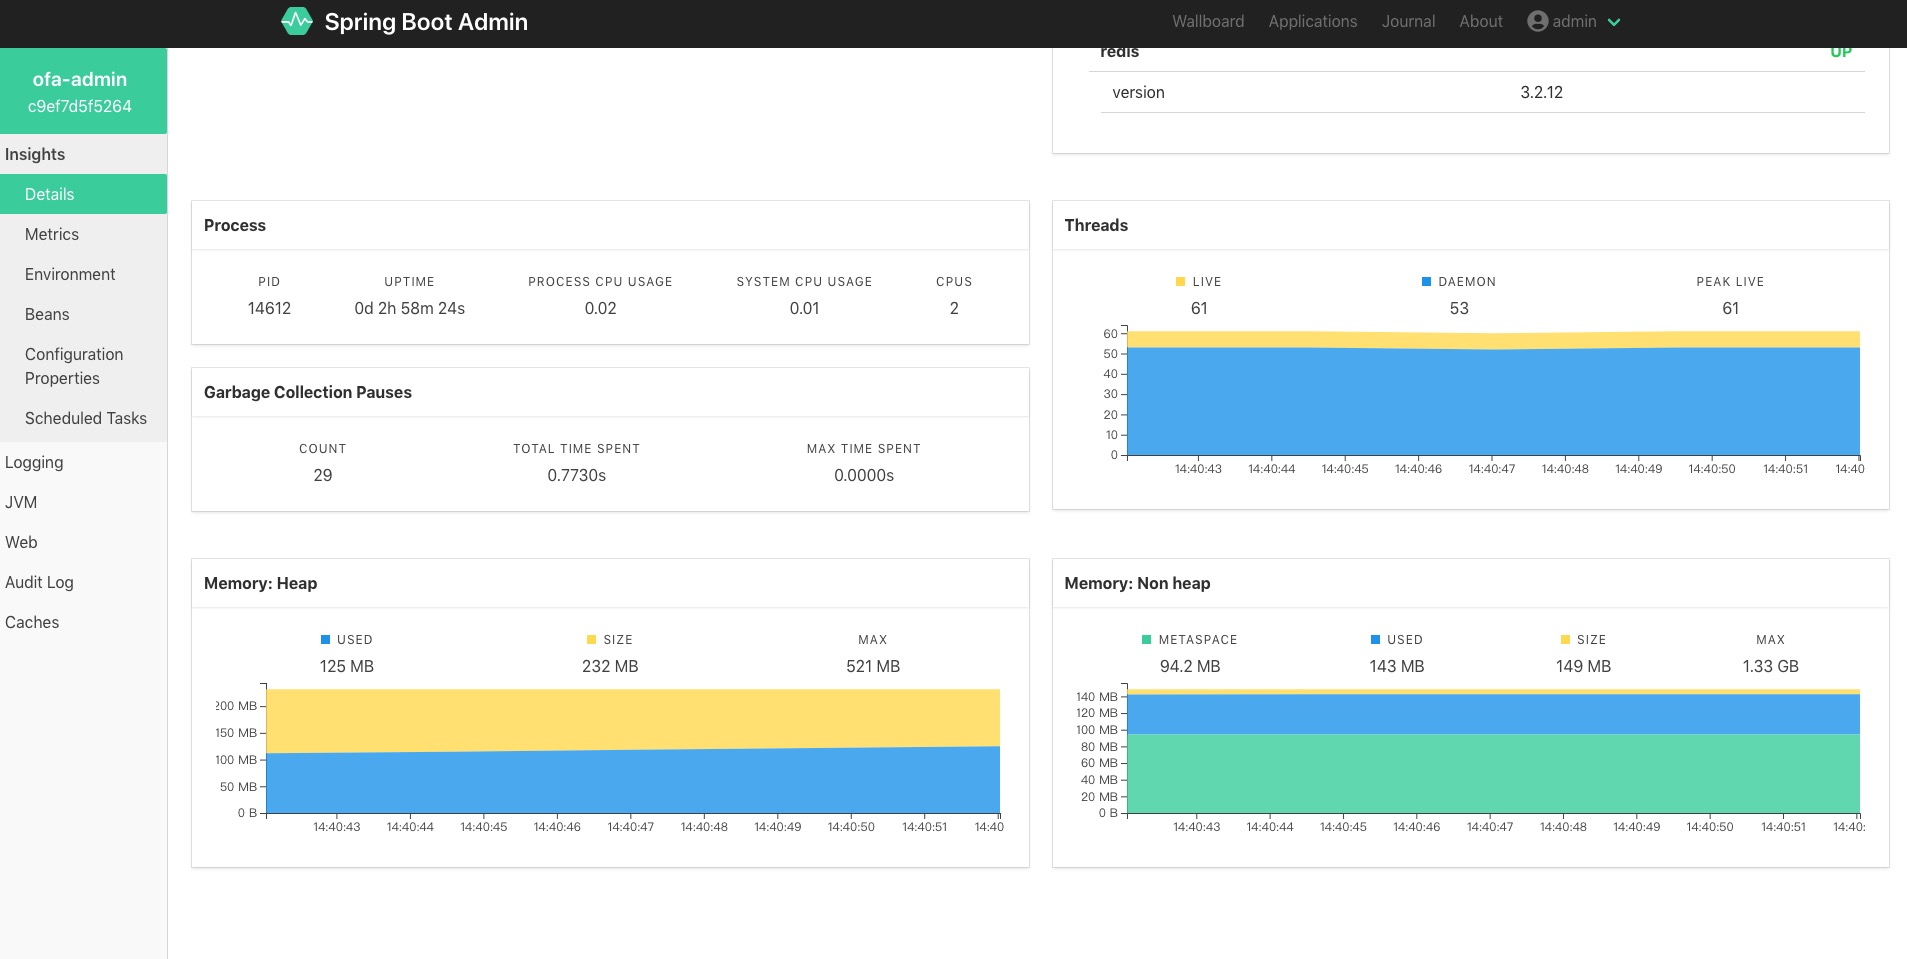
Task: Click the heap max value 521 MB
Action: [873, 666]
